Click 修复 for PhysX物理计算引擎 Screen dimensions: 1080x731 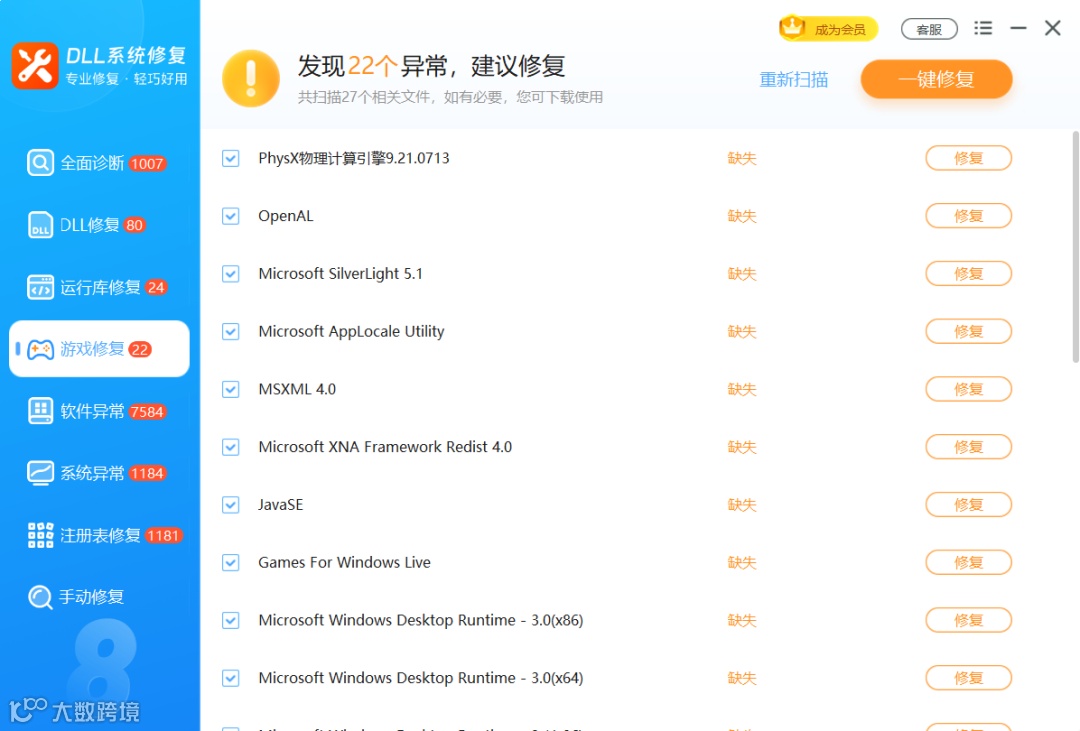pos(968,158)
